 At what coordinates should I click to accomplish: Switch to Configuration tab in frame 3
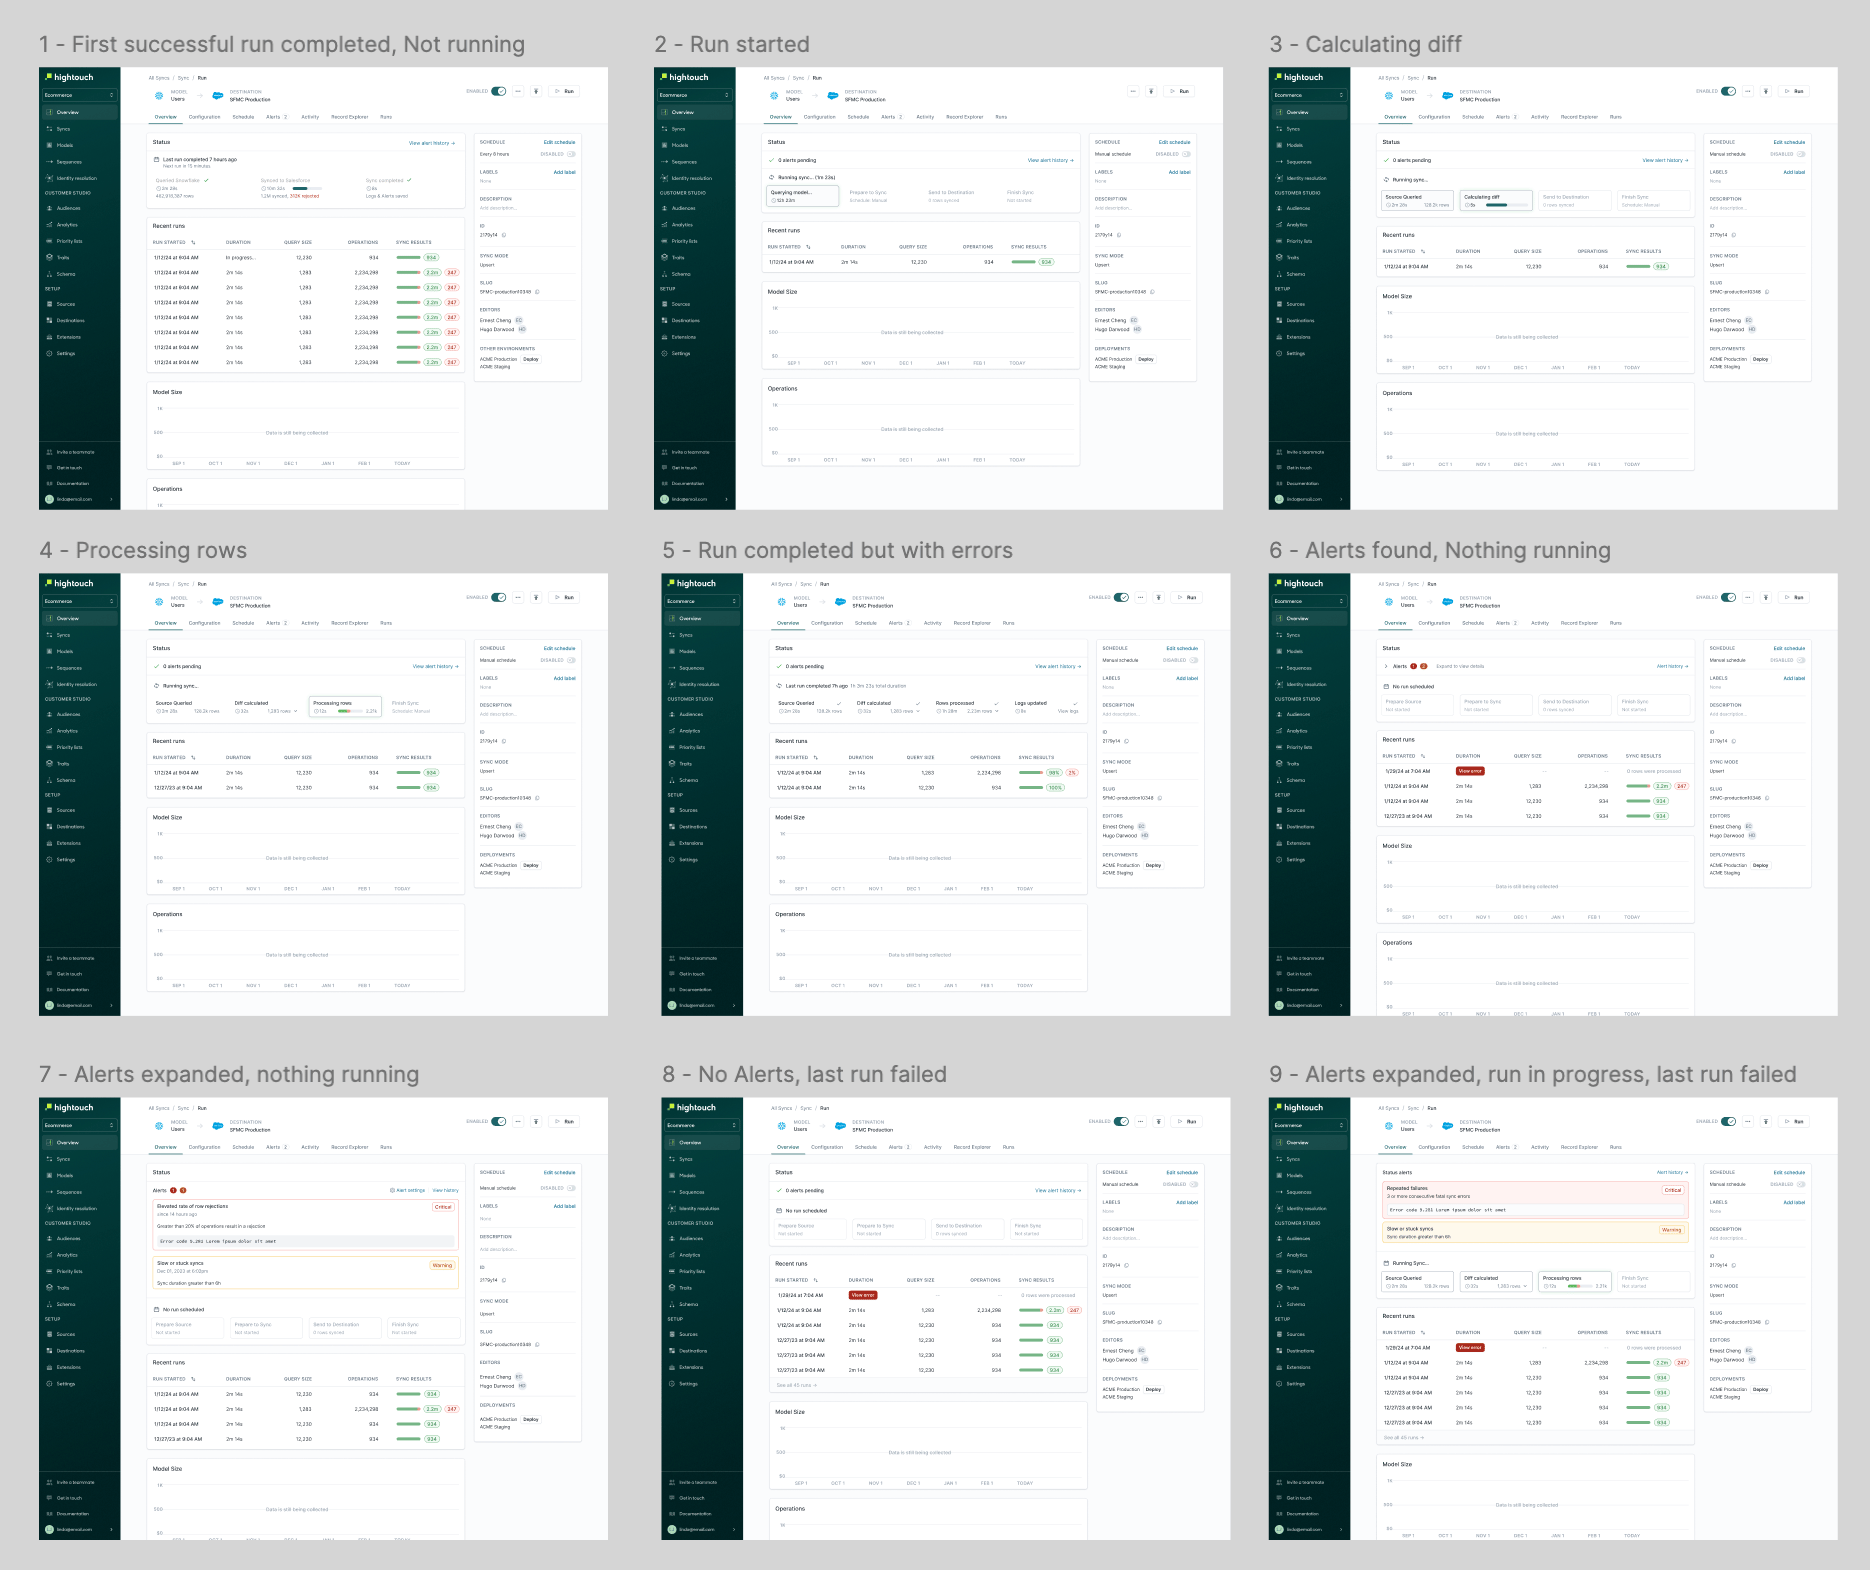pos(1434,117)
